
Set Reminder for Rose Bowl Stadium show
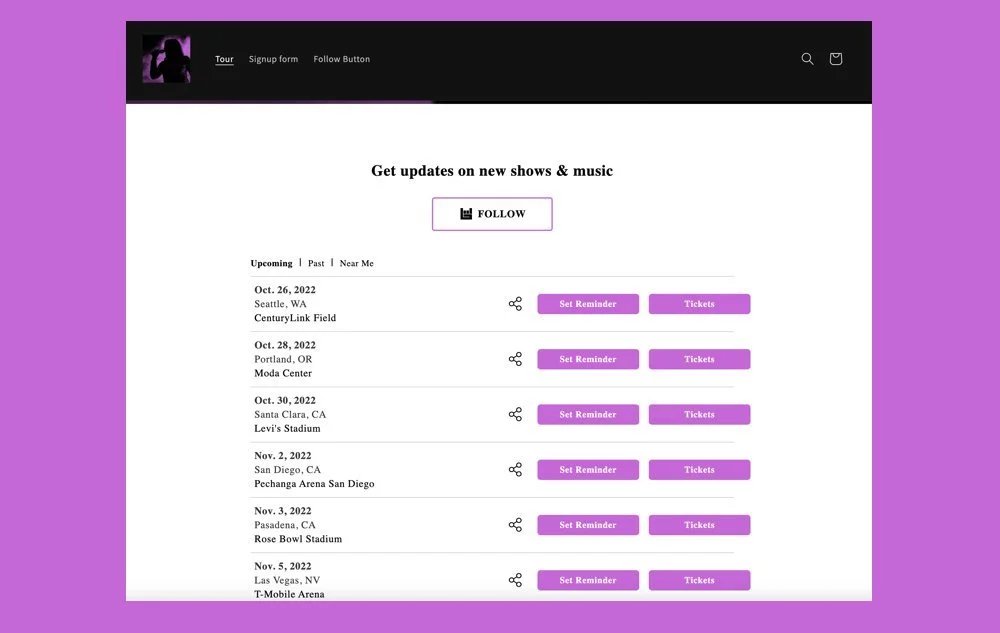point(588,525)
